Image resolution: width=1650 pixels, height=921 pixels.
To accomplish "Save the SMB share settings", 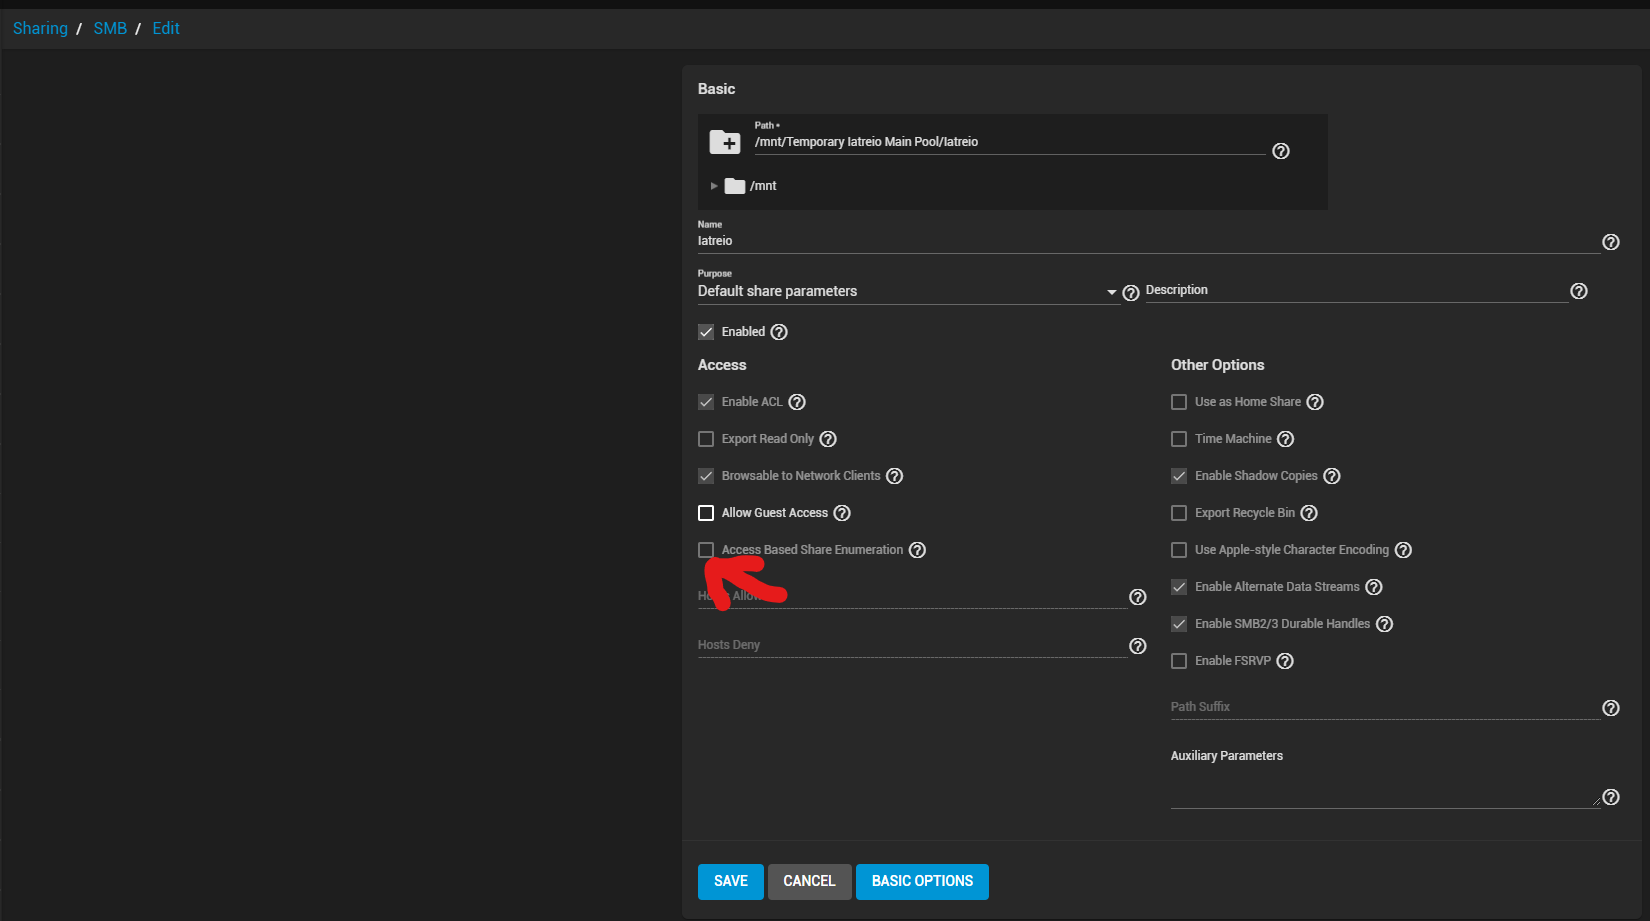I will pos(731,882).
